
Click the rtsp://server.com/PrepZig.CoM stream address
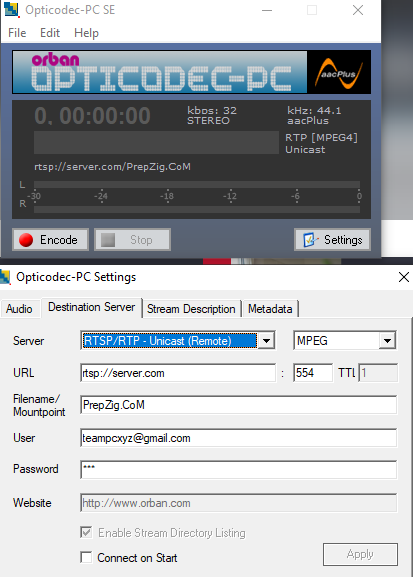[112, 167]
